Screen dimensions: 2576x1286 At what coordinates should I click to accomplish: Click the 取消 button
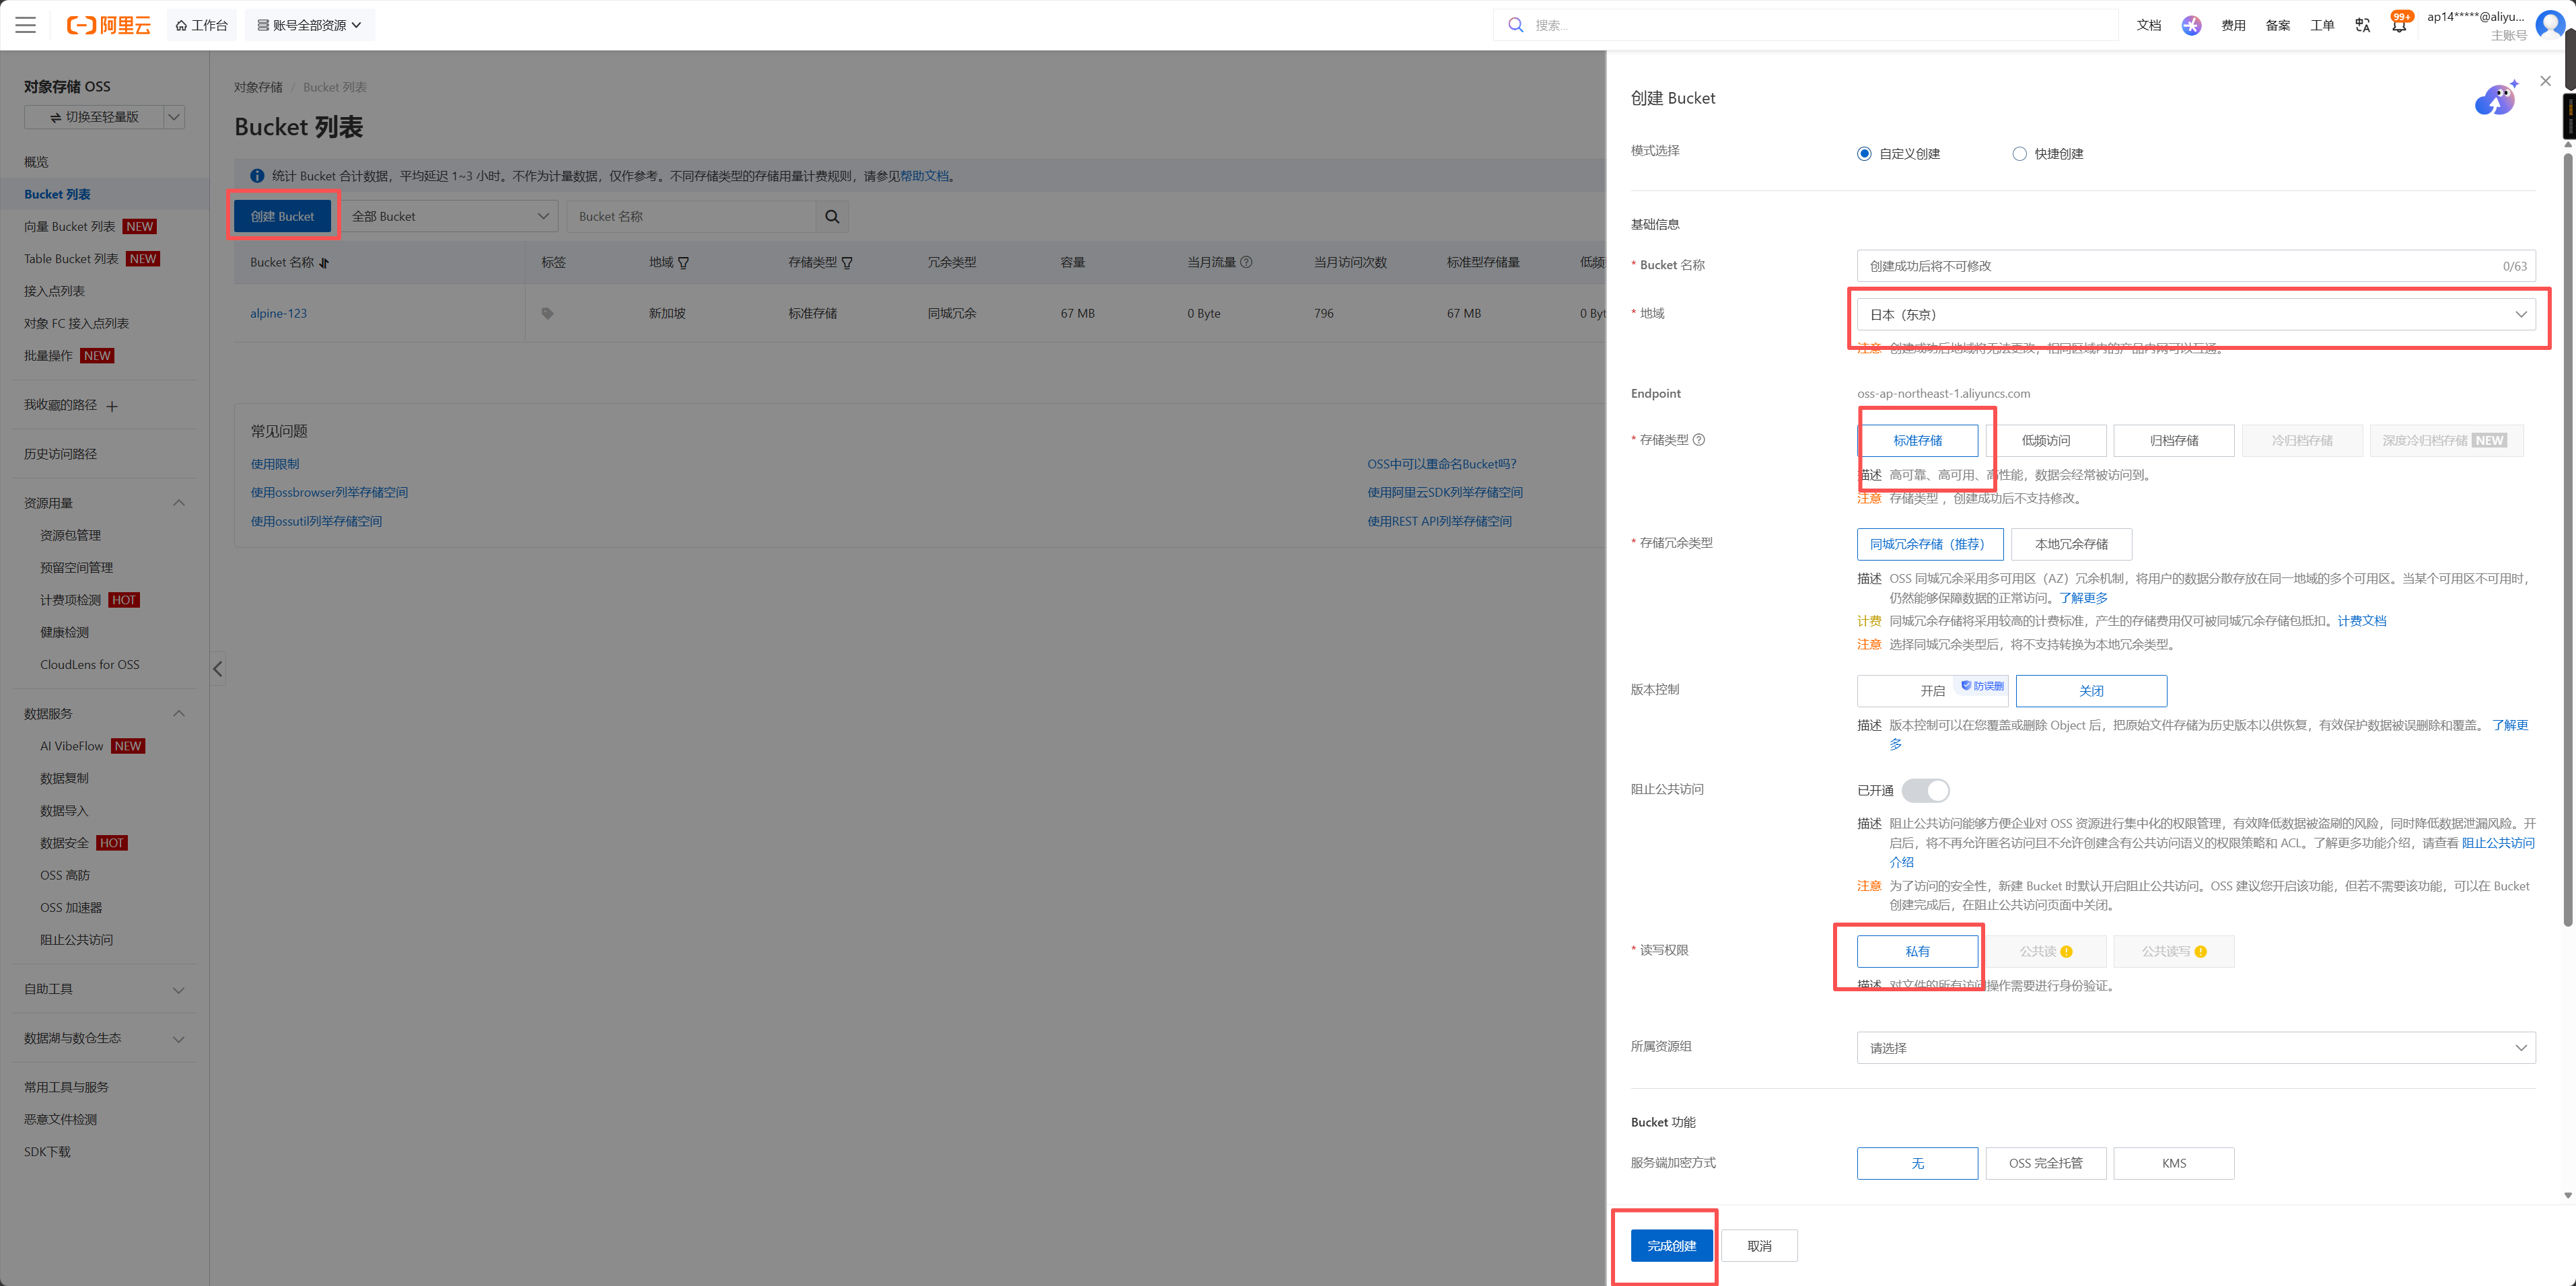(1759, 1246)
